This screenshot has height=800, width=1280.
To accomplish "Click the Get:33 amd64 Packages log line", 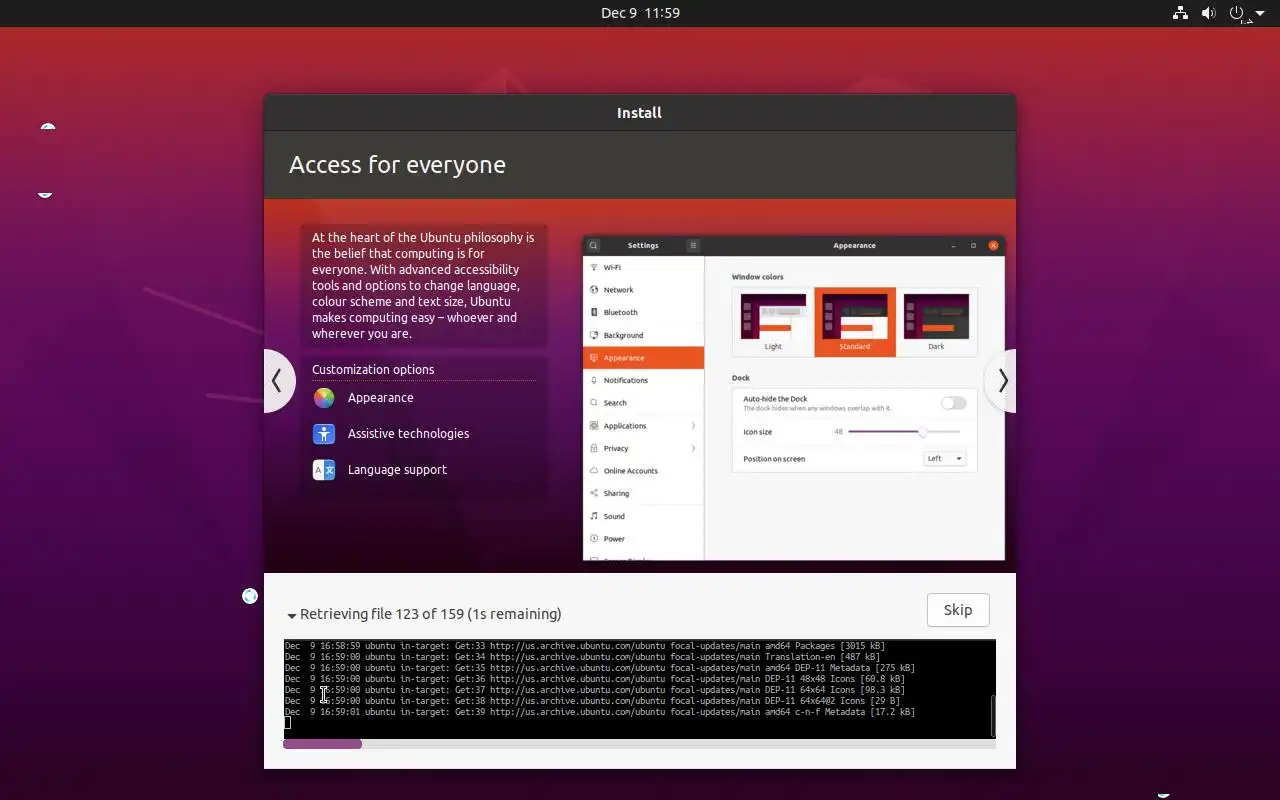I will 585,646.
